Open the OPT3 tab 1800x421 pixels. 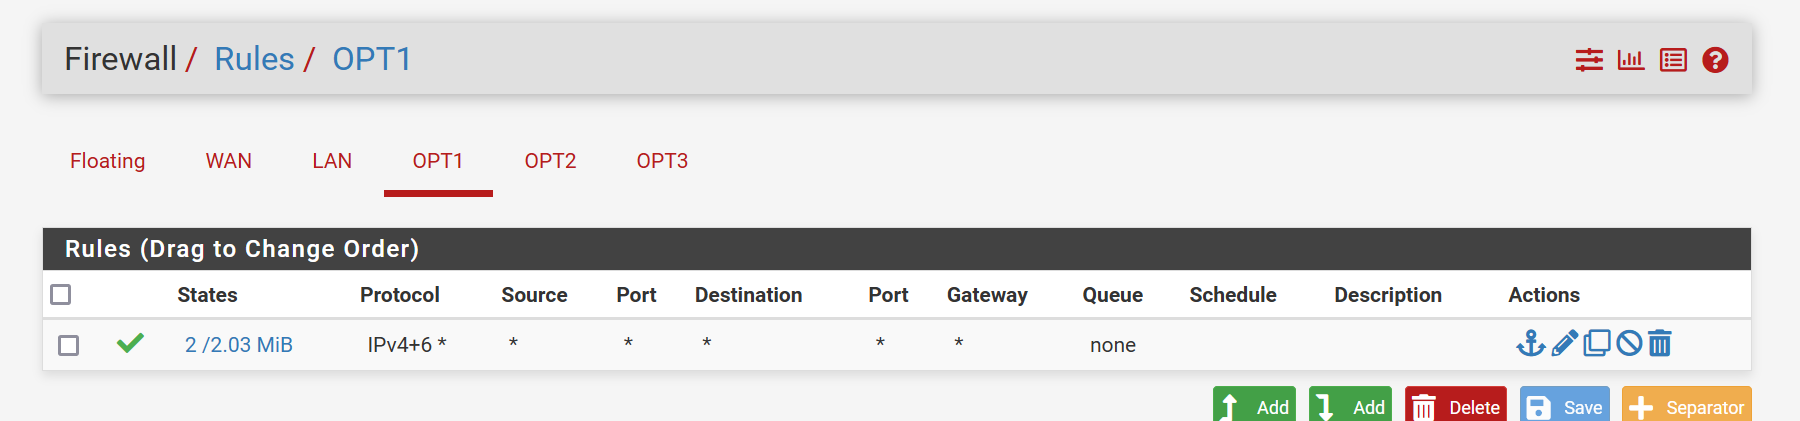(662, 161)
